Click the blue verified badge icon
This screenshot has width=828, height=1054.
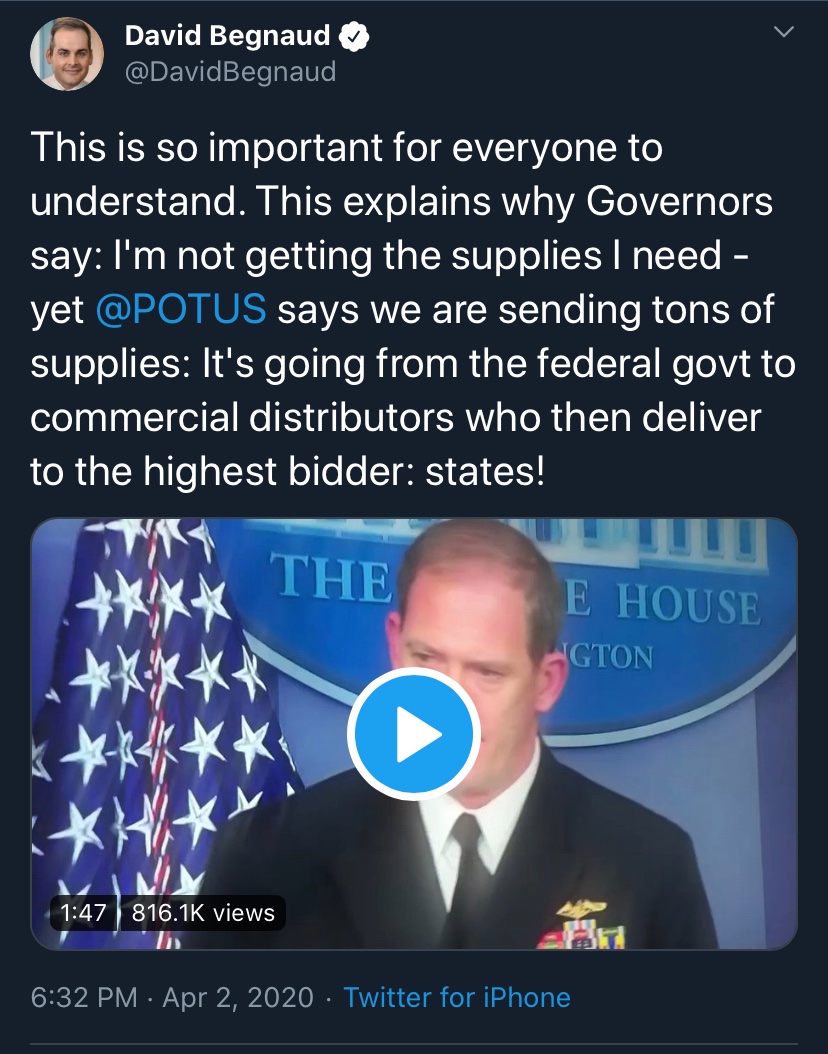point(354,36)
